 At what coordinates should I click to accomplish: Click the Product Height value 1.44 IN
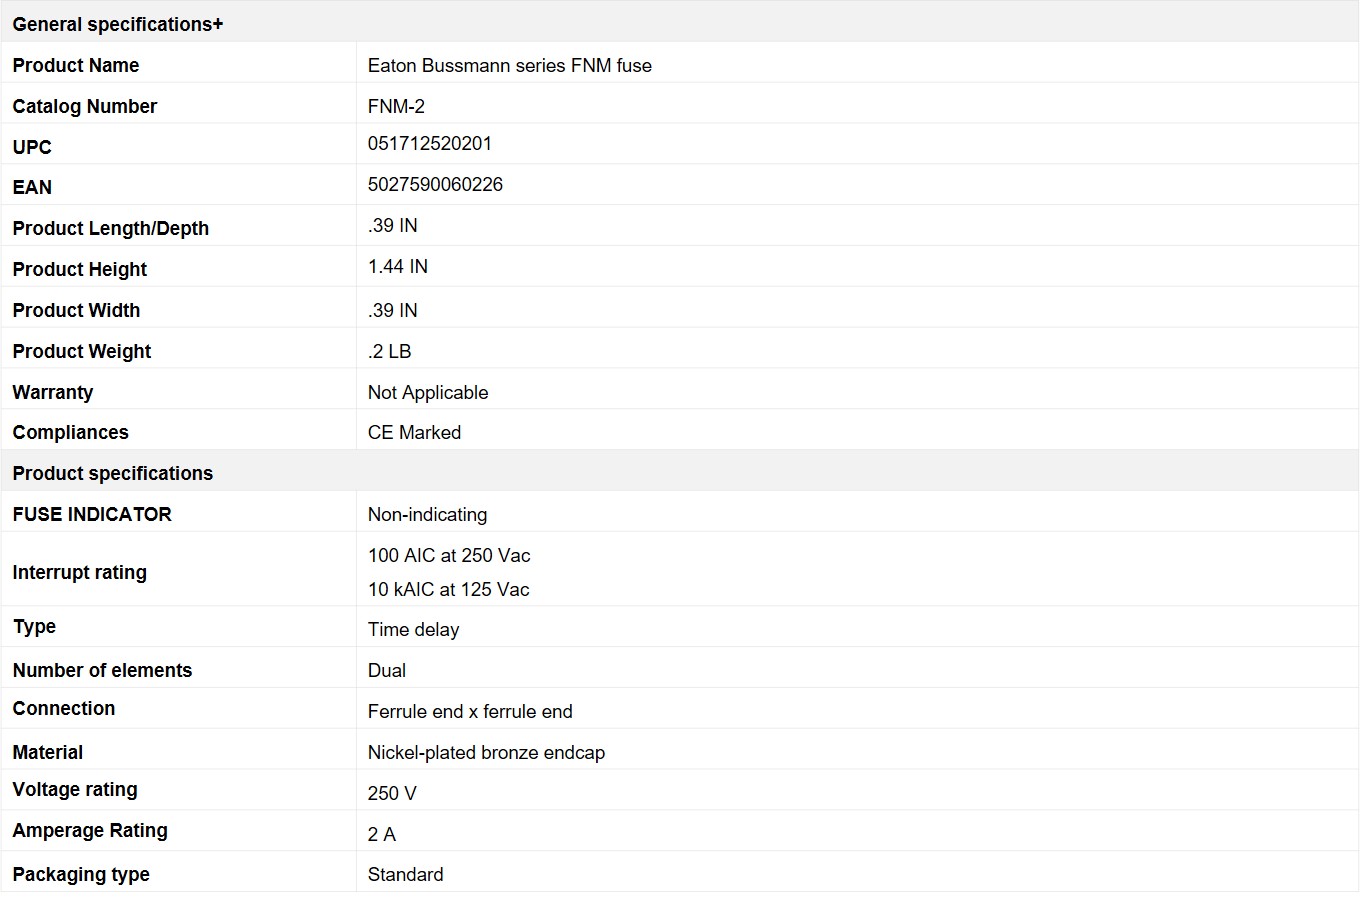point(398,267)
